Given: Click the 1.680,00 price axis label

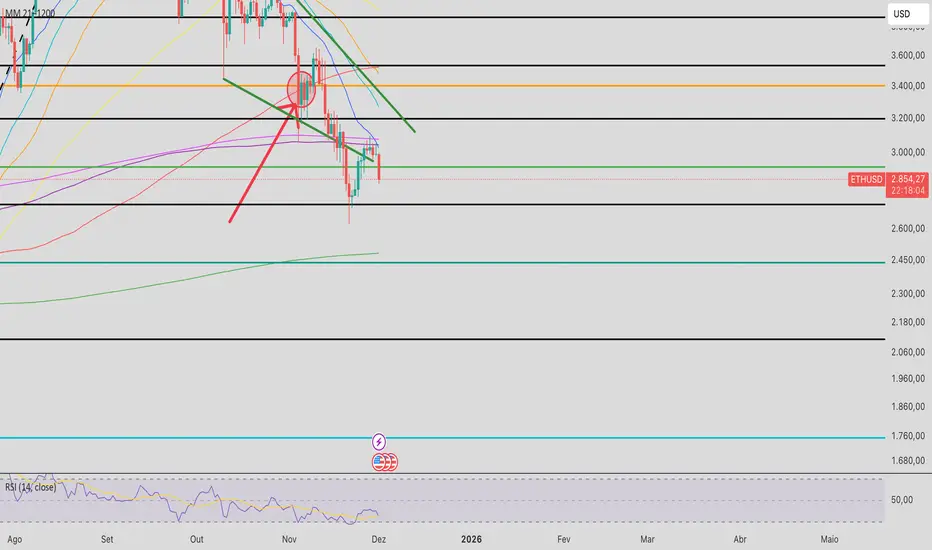Looking at the screenshot, I should pyautogui.click(x=908, y=461).
